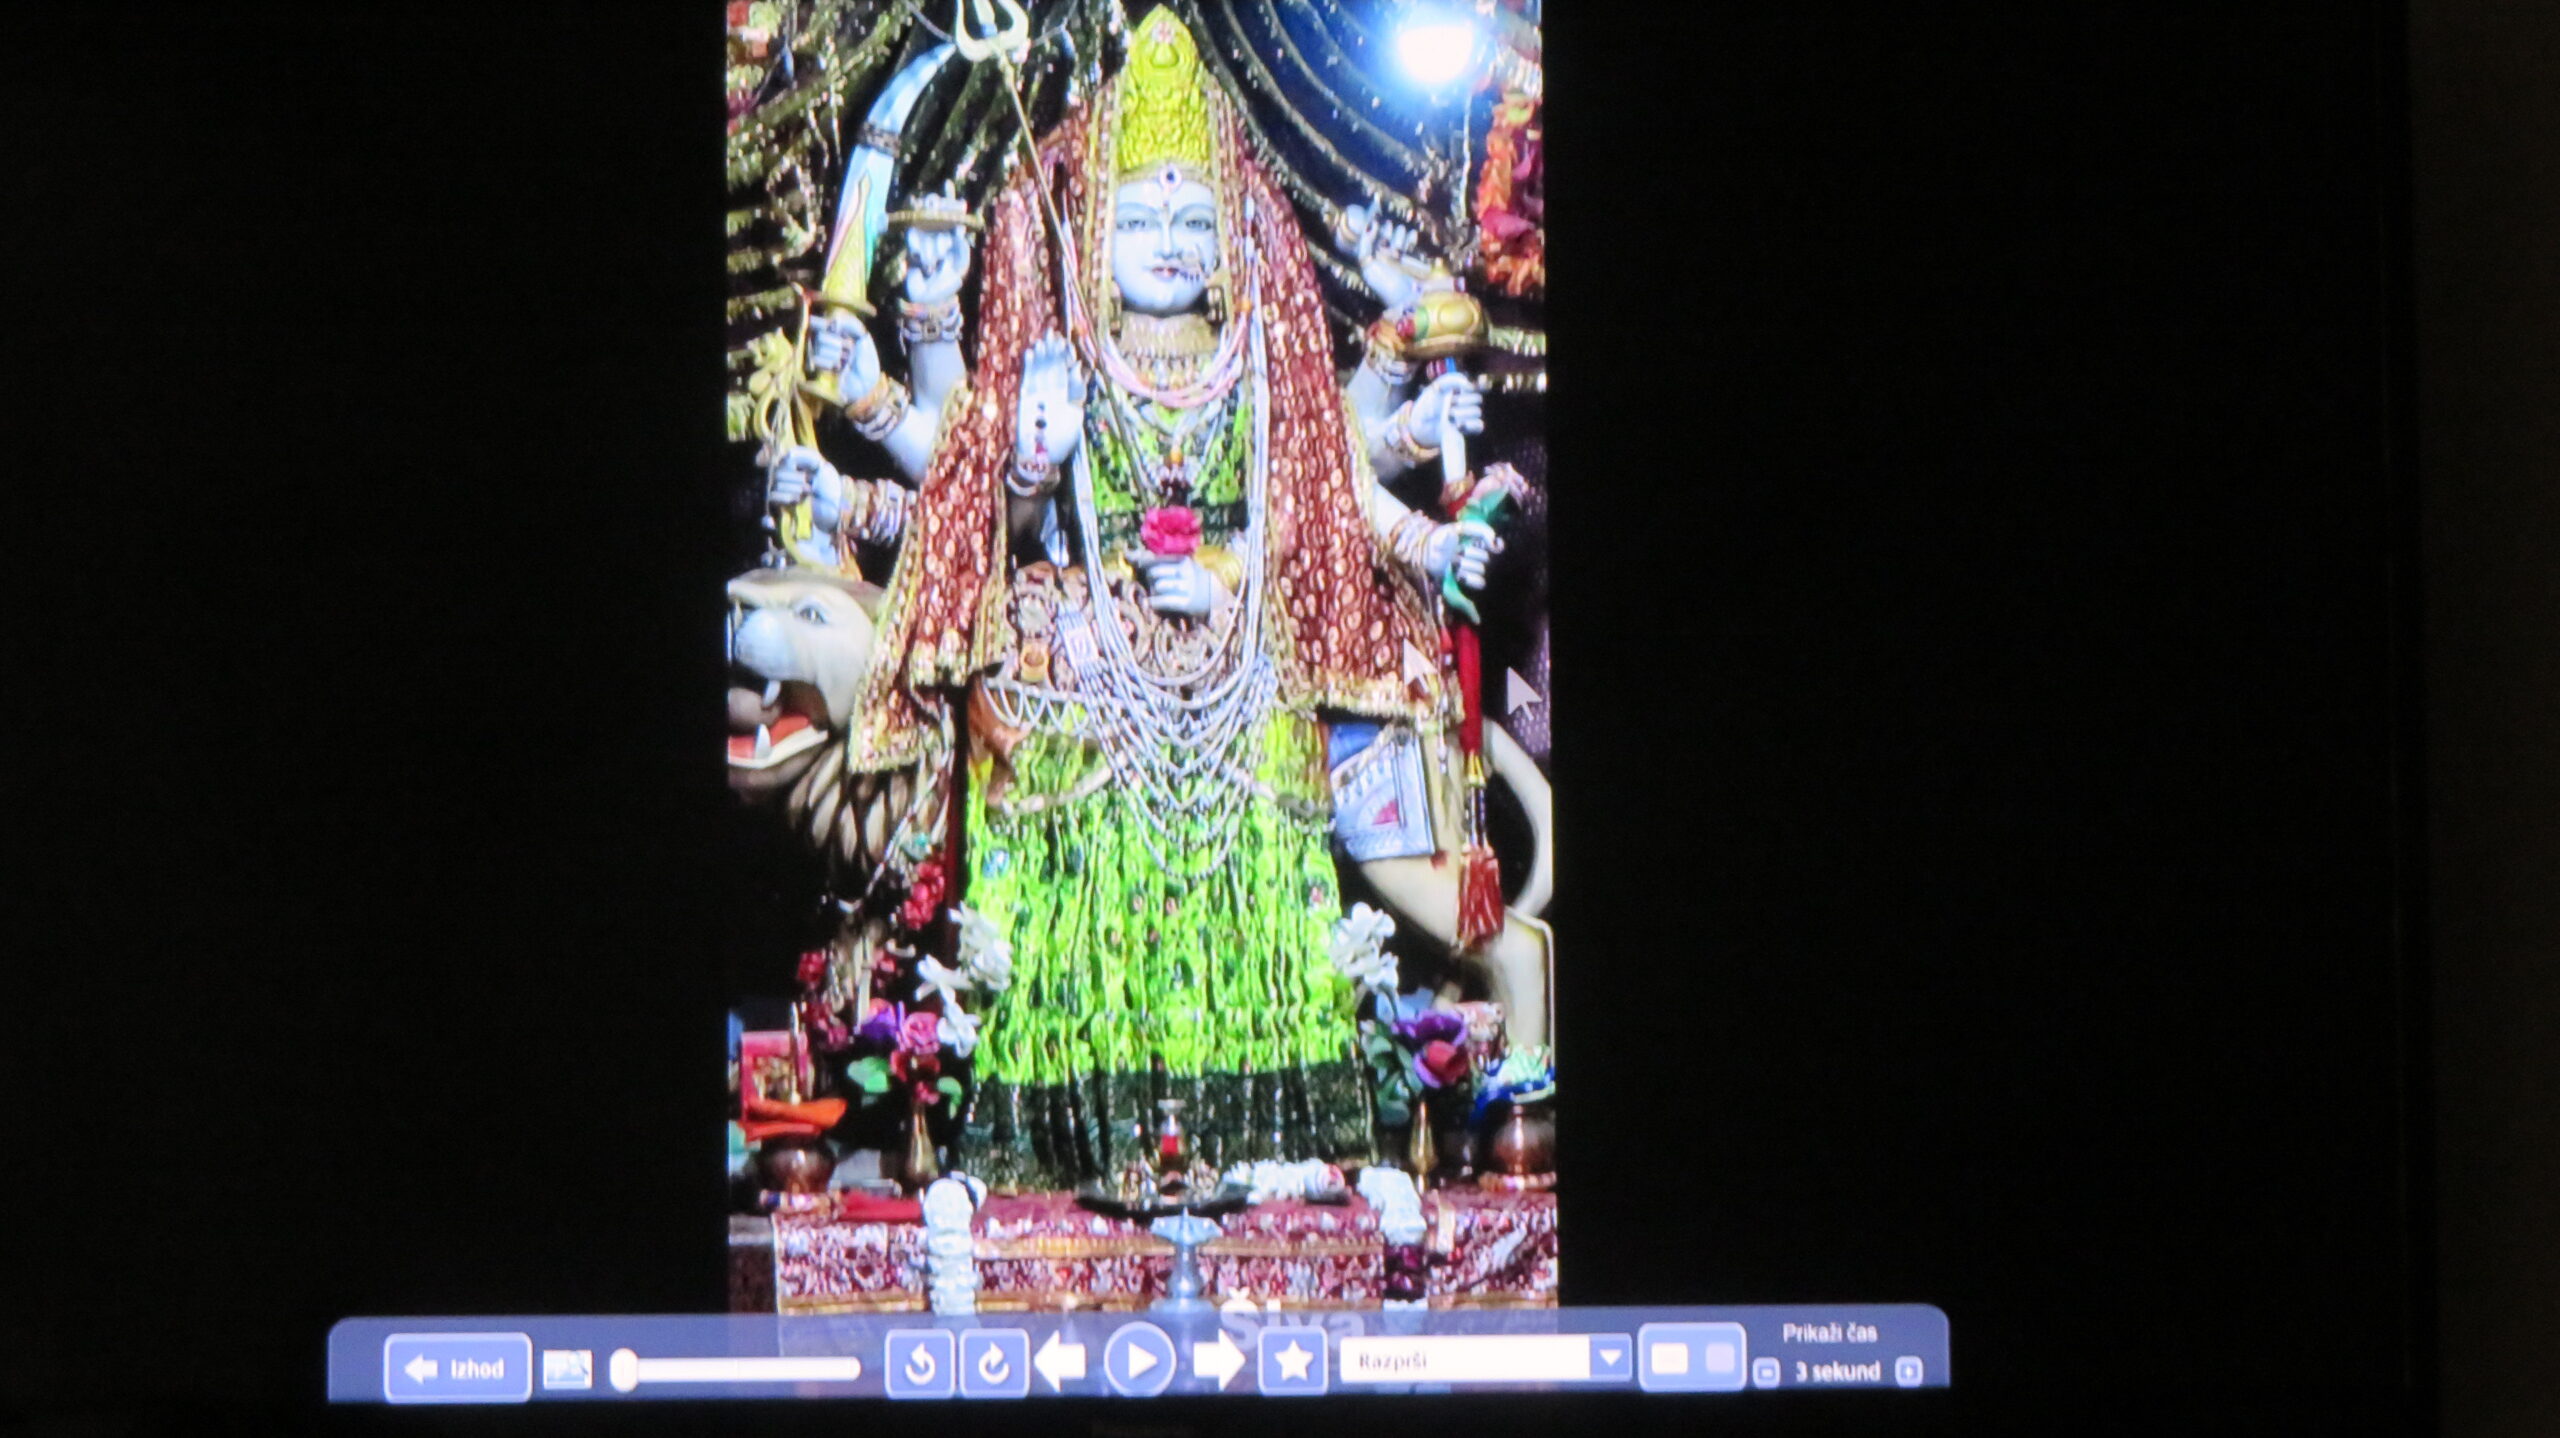
Task: Increase display time with plus button
Action: (x=1909, y=1371)
